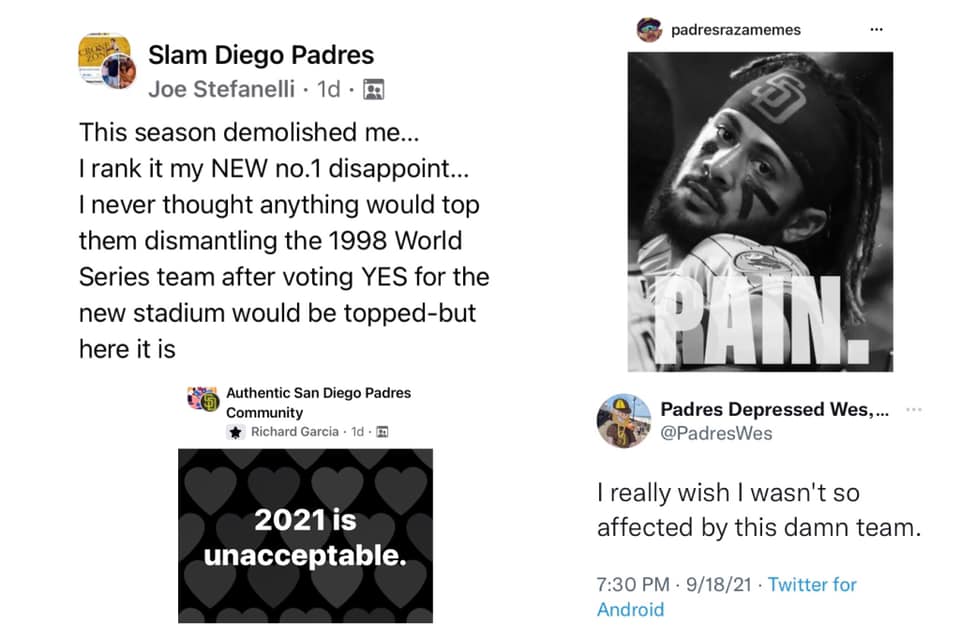This screenshot has height=640, width=960.
Task: Select the @PadresWes handle
Action: coord(716,433)
